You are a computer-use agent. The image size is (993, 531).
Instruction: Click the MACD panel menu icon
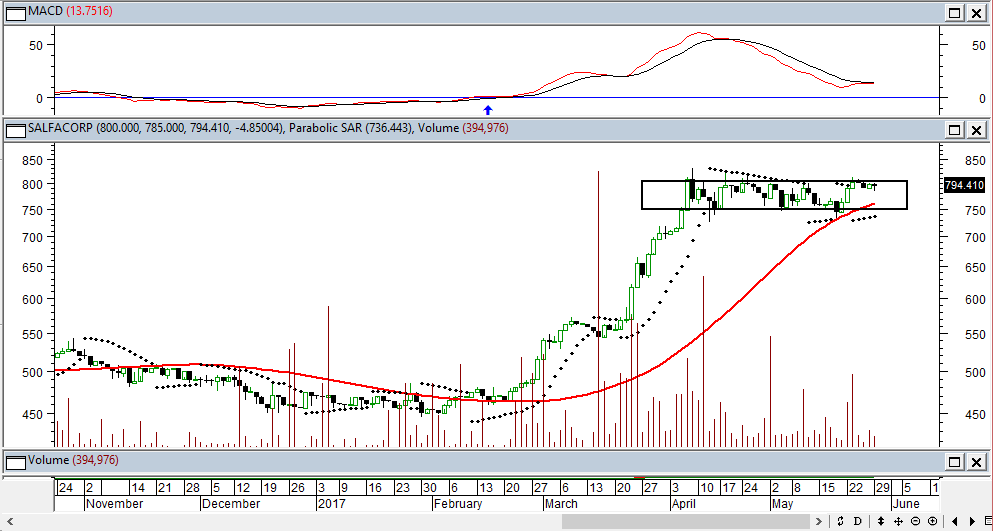click(16, 12)
